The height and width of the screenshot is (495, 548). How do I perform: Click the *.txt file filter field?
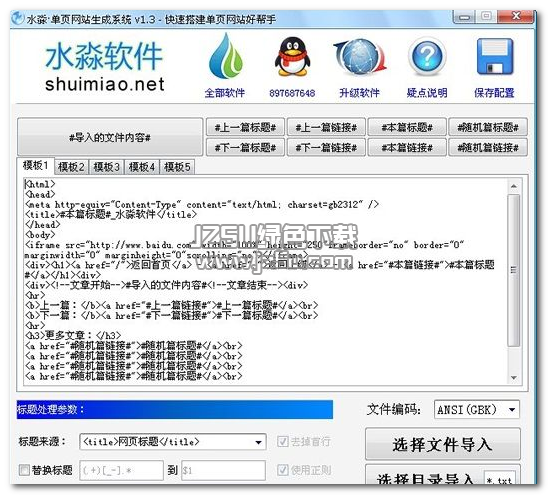click(x=500, y=478)
